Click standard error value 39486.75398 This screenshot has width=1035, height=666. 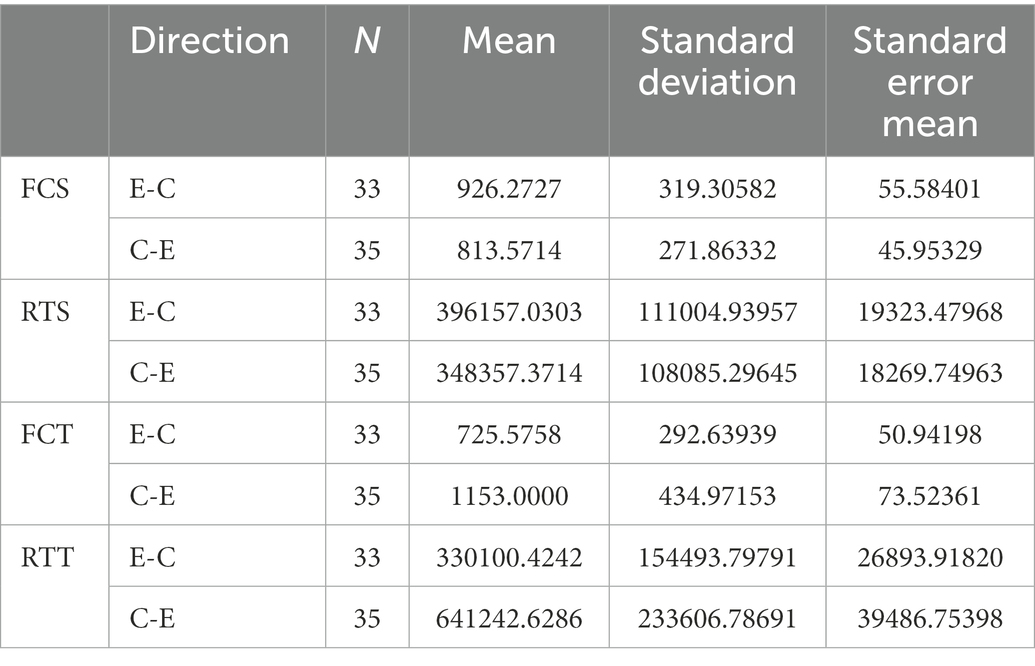[930, 618]
